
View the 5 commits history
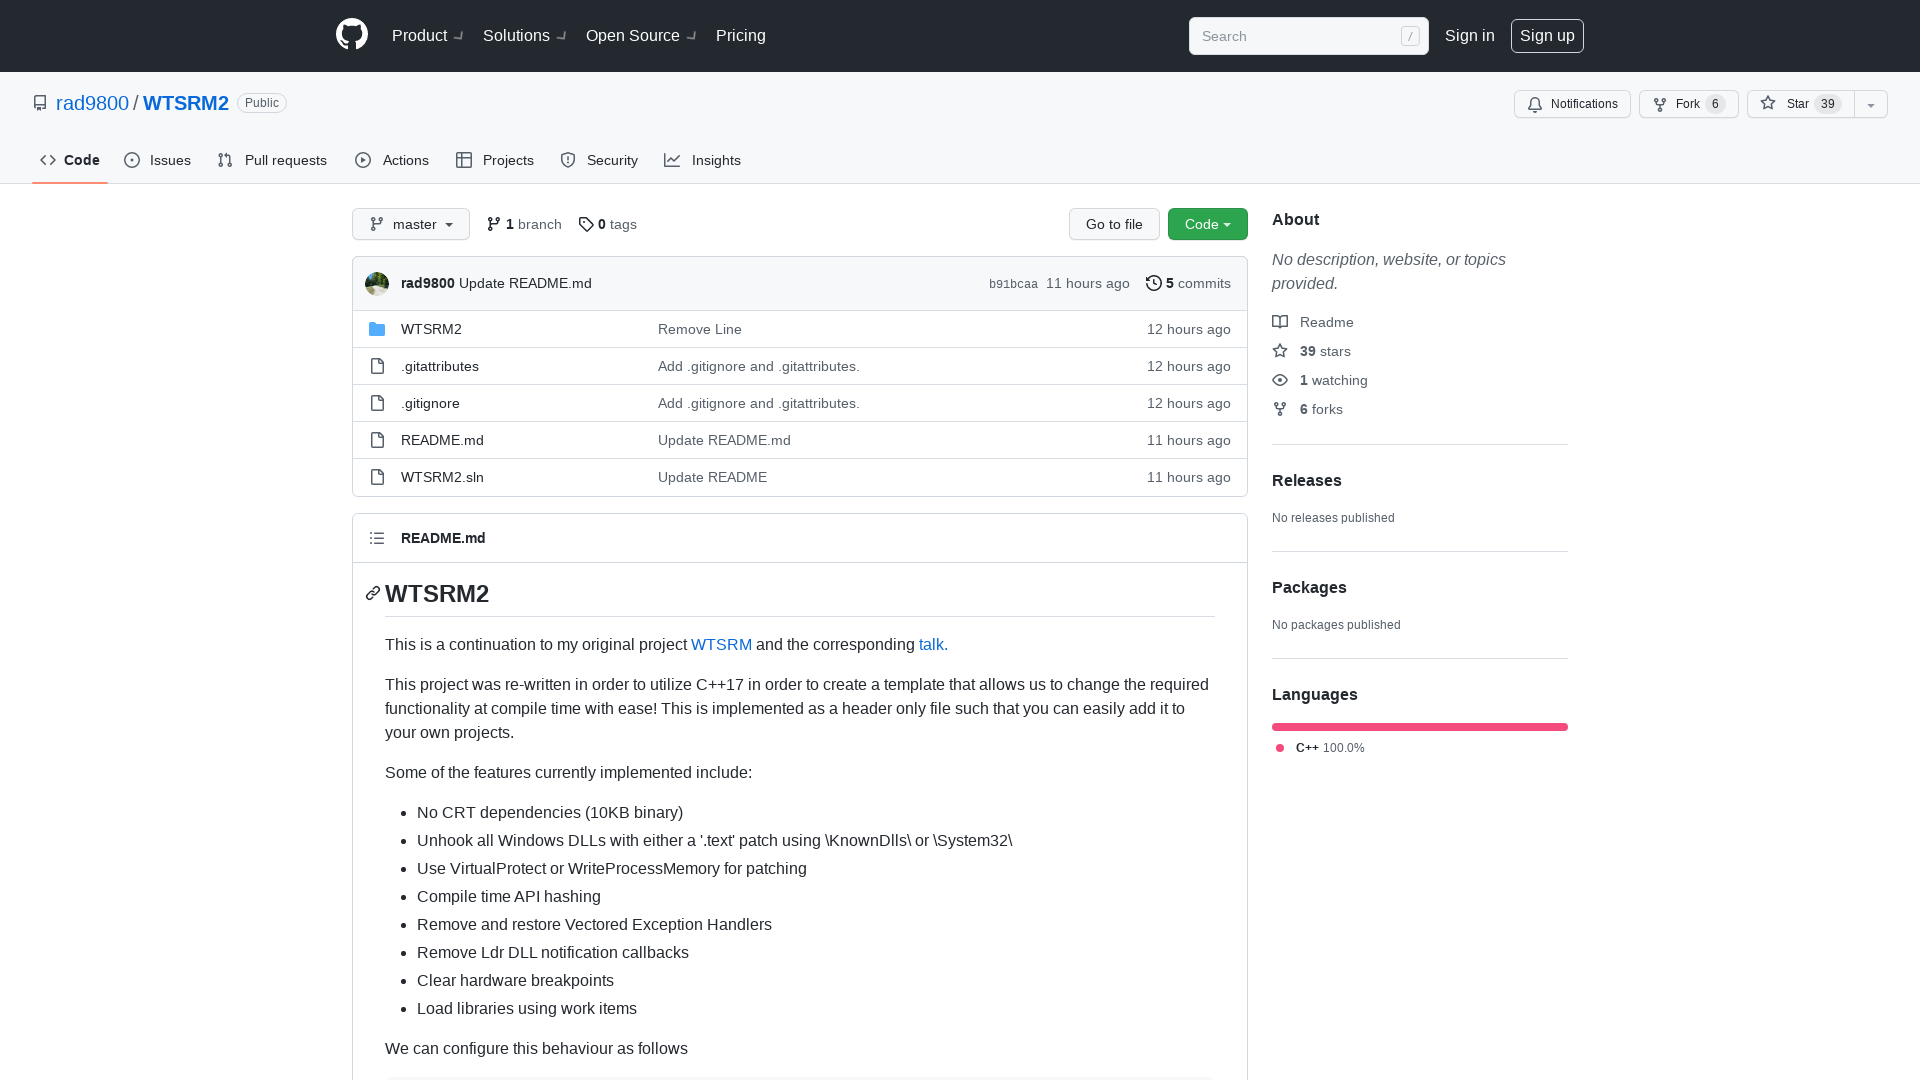1189,283
